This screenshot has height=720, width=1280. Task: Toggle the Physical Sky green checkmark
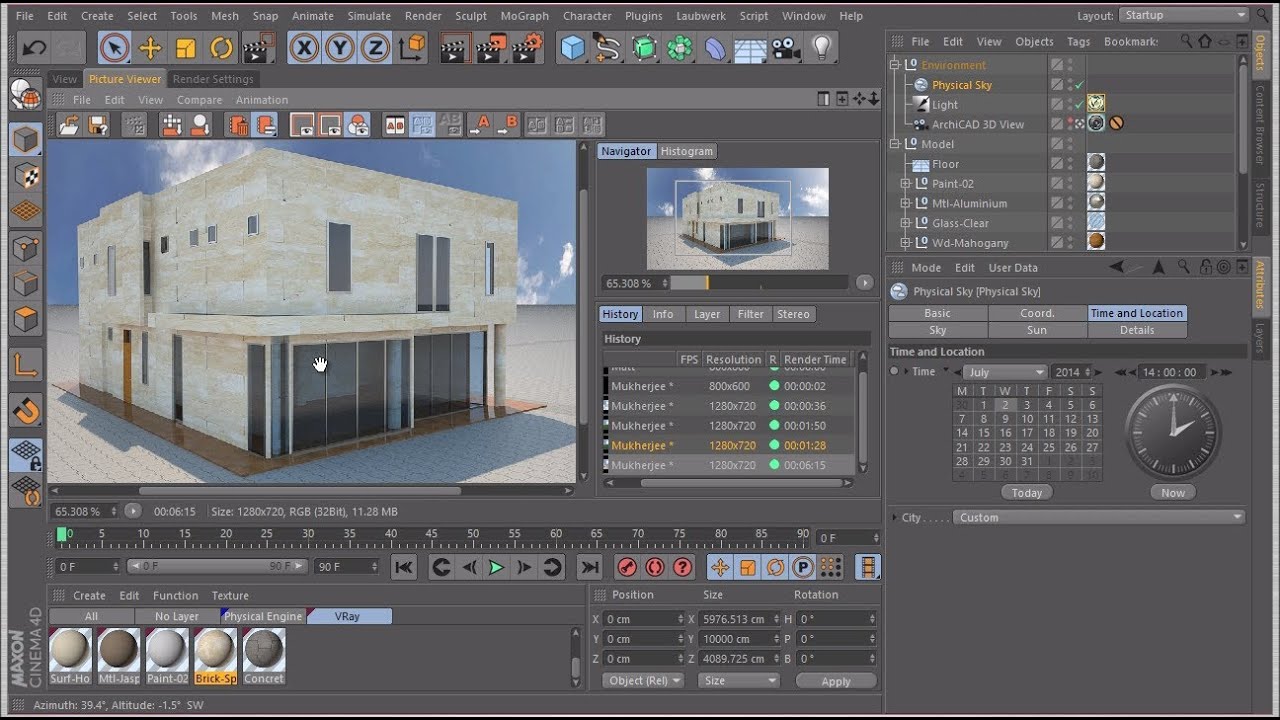pyautogui.click(x=1080, y=85)
